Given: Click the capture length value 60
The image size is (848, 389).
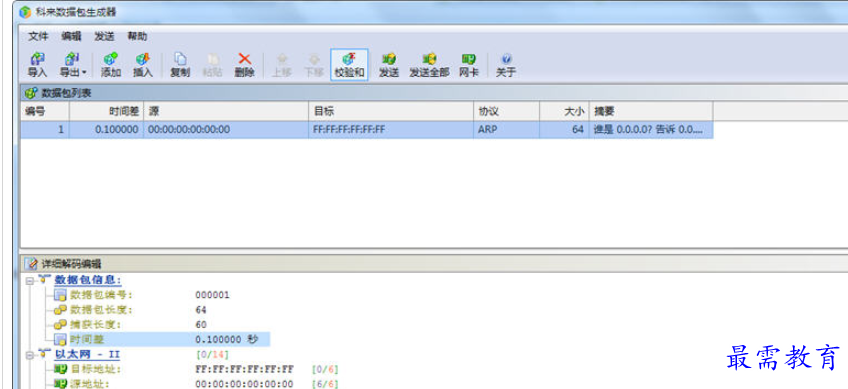Looking at the screenshot, I should pos(201,325).
